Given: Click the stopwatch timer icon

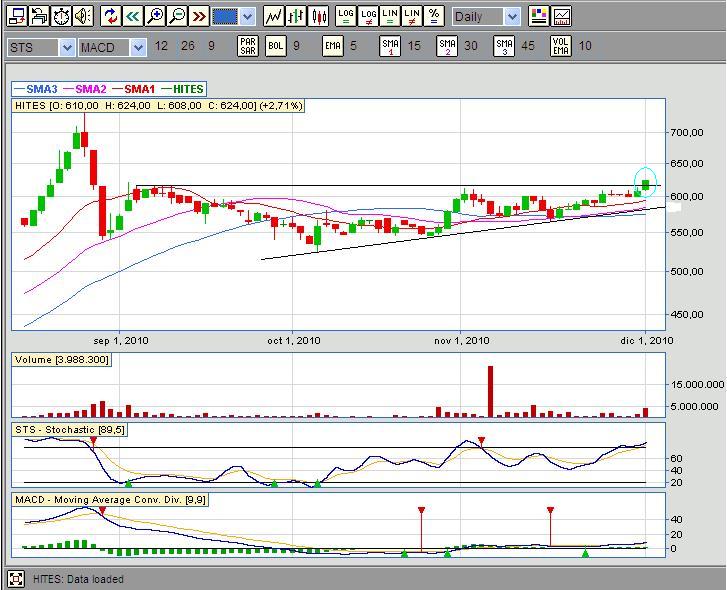Looking at the screenshot, I should click(x=62, y=17).
